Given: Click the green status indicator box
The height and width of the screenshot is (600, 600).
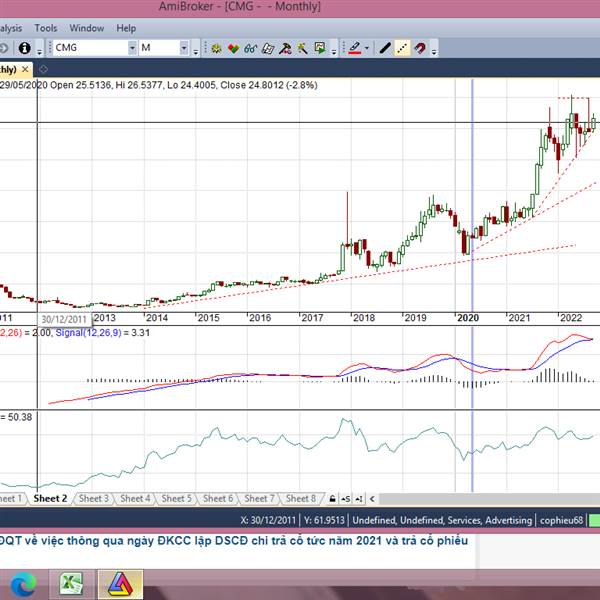Looking at the screenshot, I should click(x=594, y=521).
